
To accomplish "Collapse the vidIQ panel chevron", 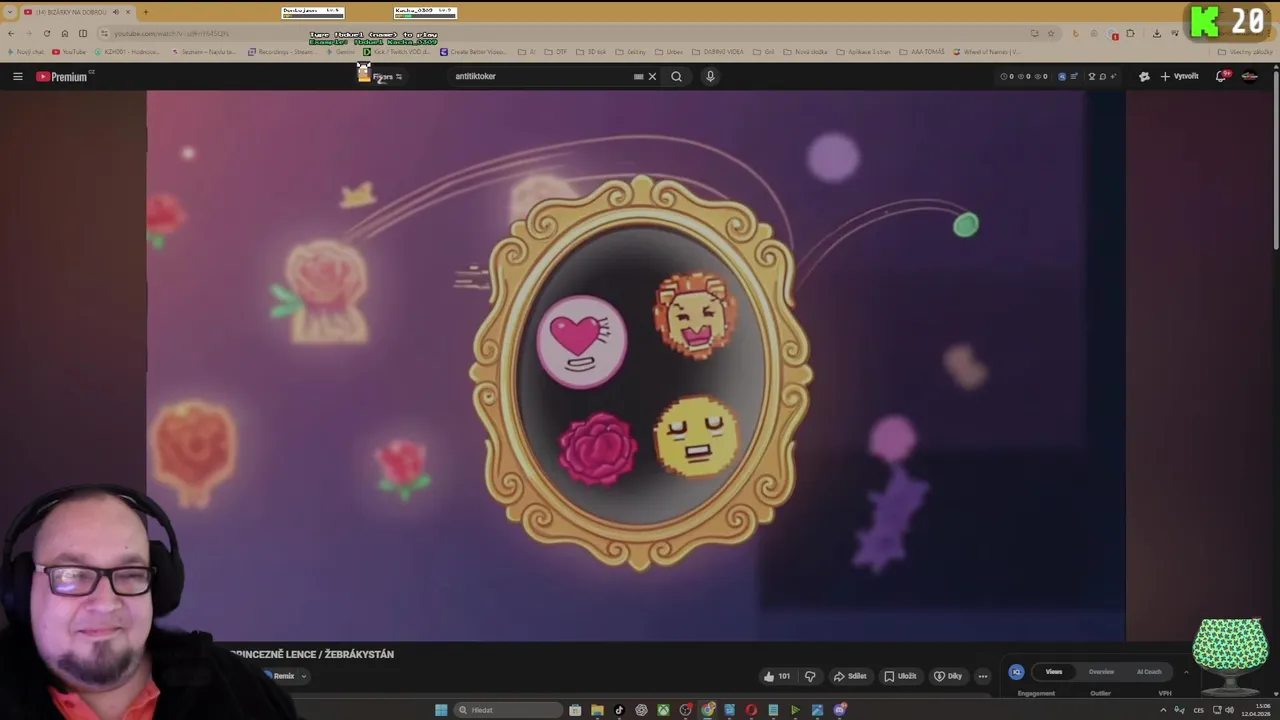I will tap(1187, 672).
